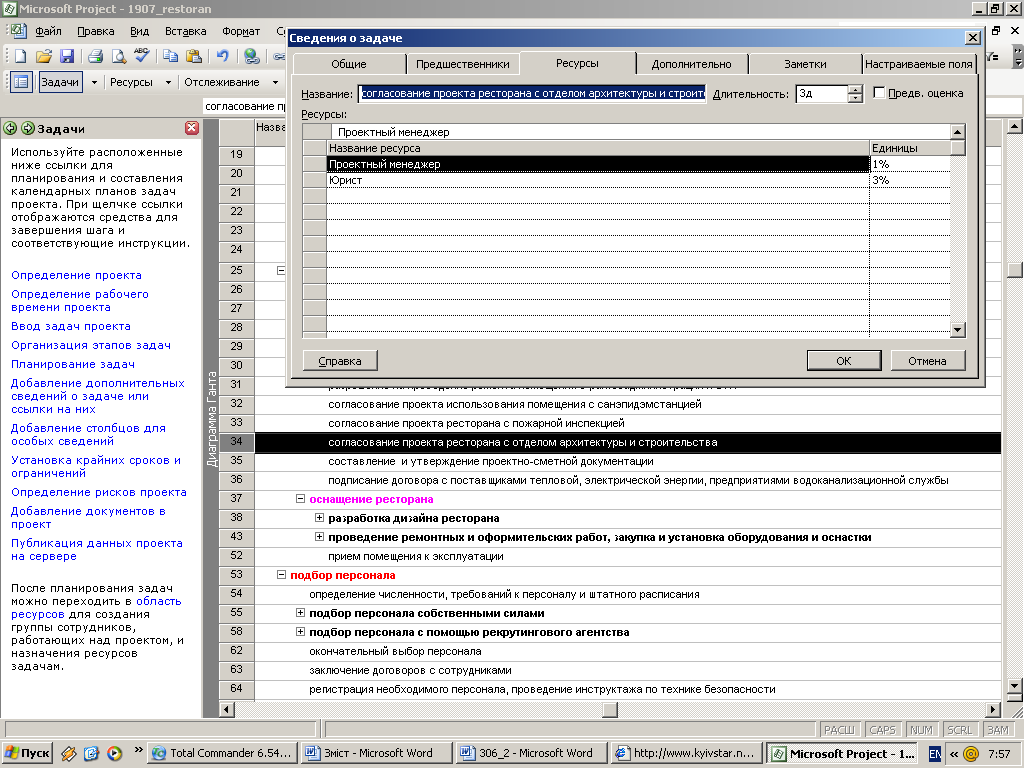Open the Заметки tab

(x=805, y=64)
